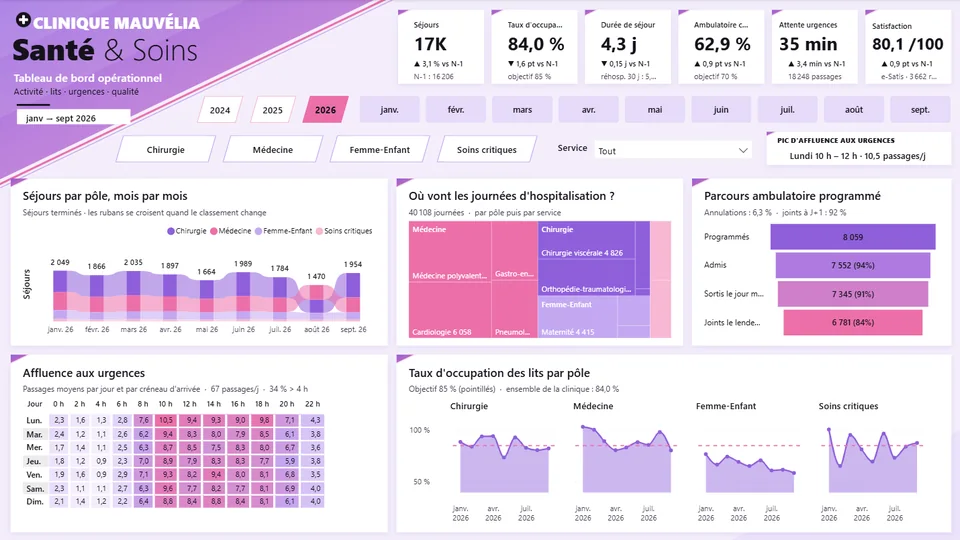Open the Satisfaction 80,1 /100 card

pos(908,47)
